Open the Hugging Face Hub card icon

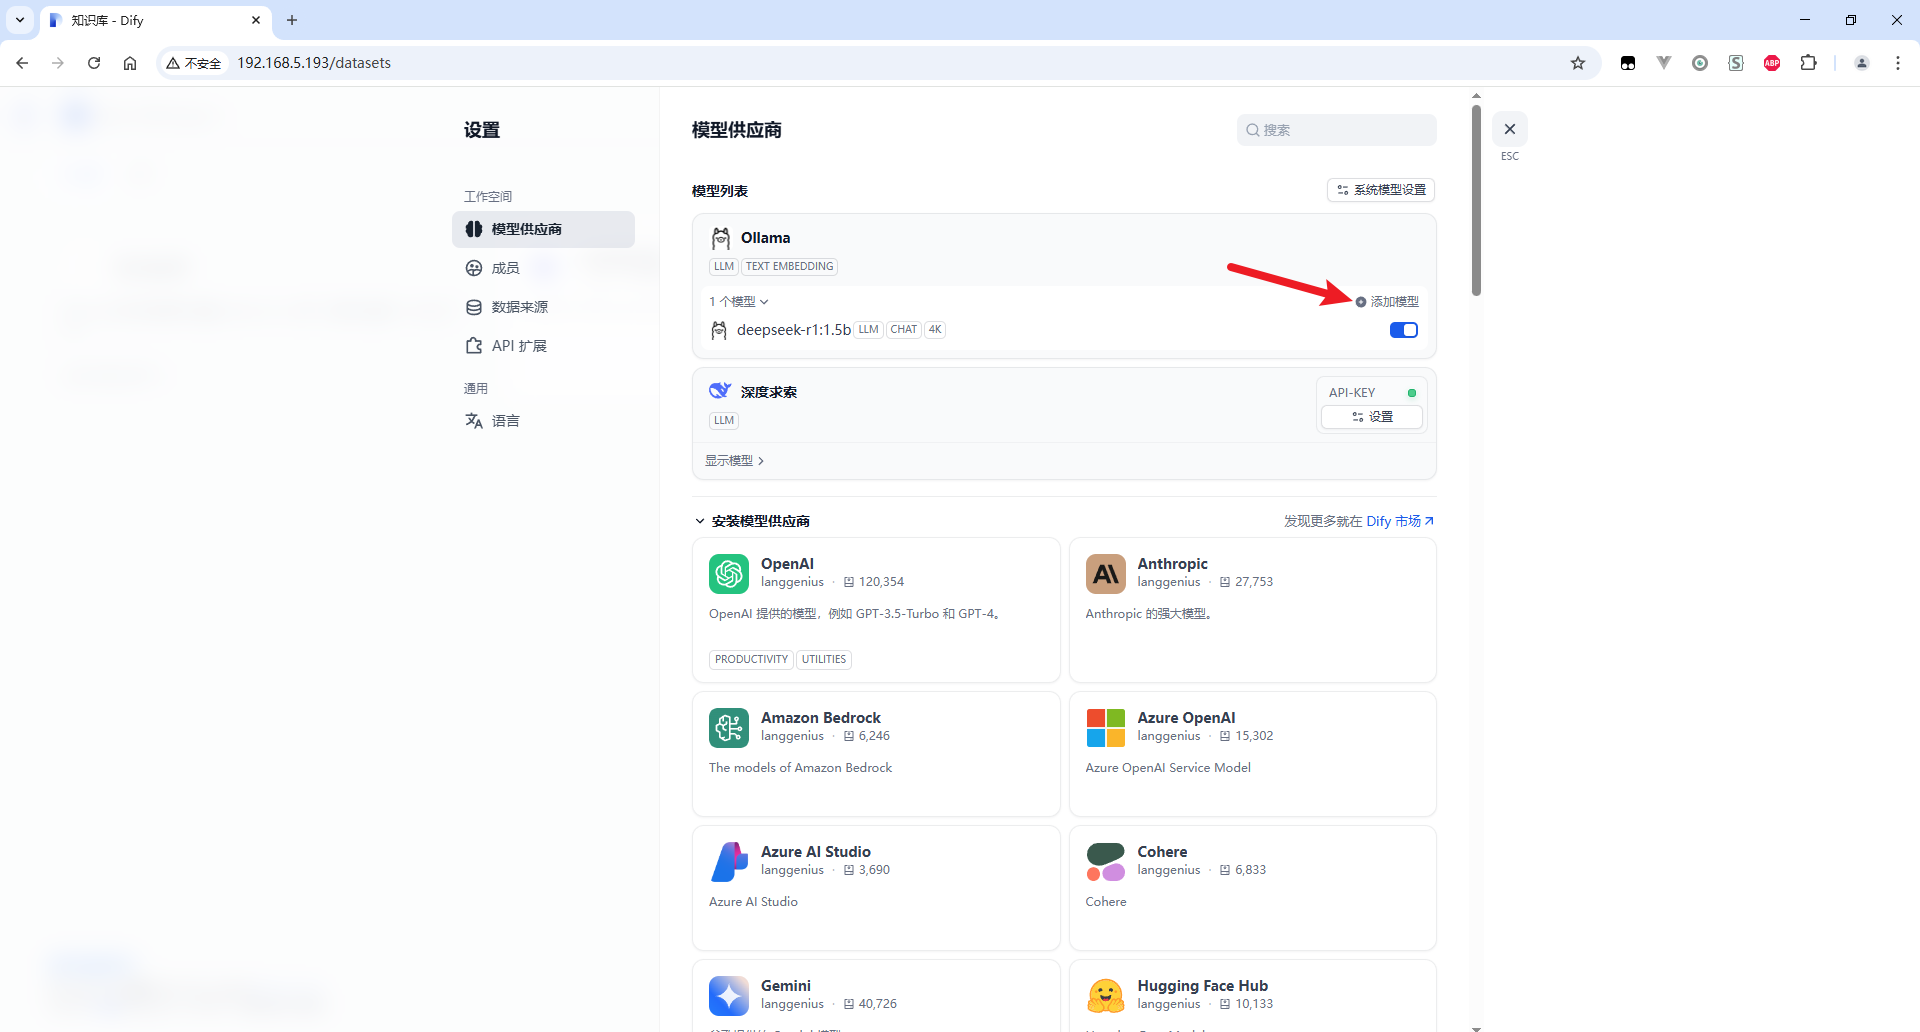(x=1106, y=996)
